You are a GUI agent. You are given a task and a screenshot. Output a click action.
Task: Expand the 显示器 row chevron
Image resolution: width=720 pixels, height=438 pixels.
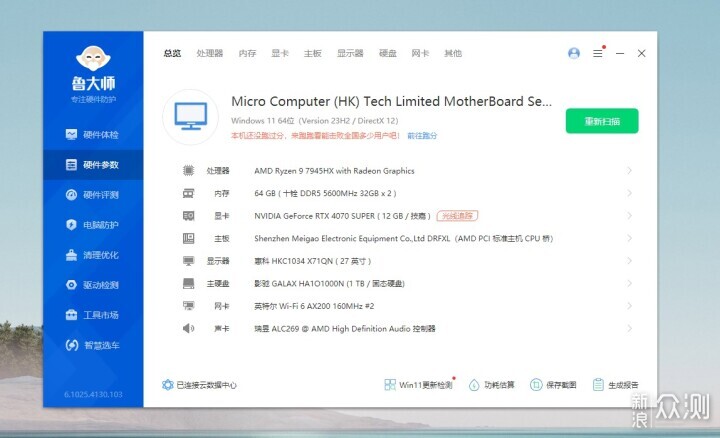click(629, 261)
